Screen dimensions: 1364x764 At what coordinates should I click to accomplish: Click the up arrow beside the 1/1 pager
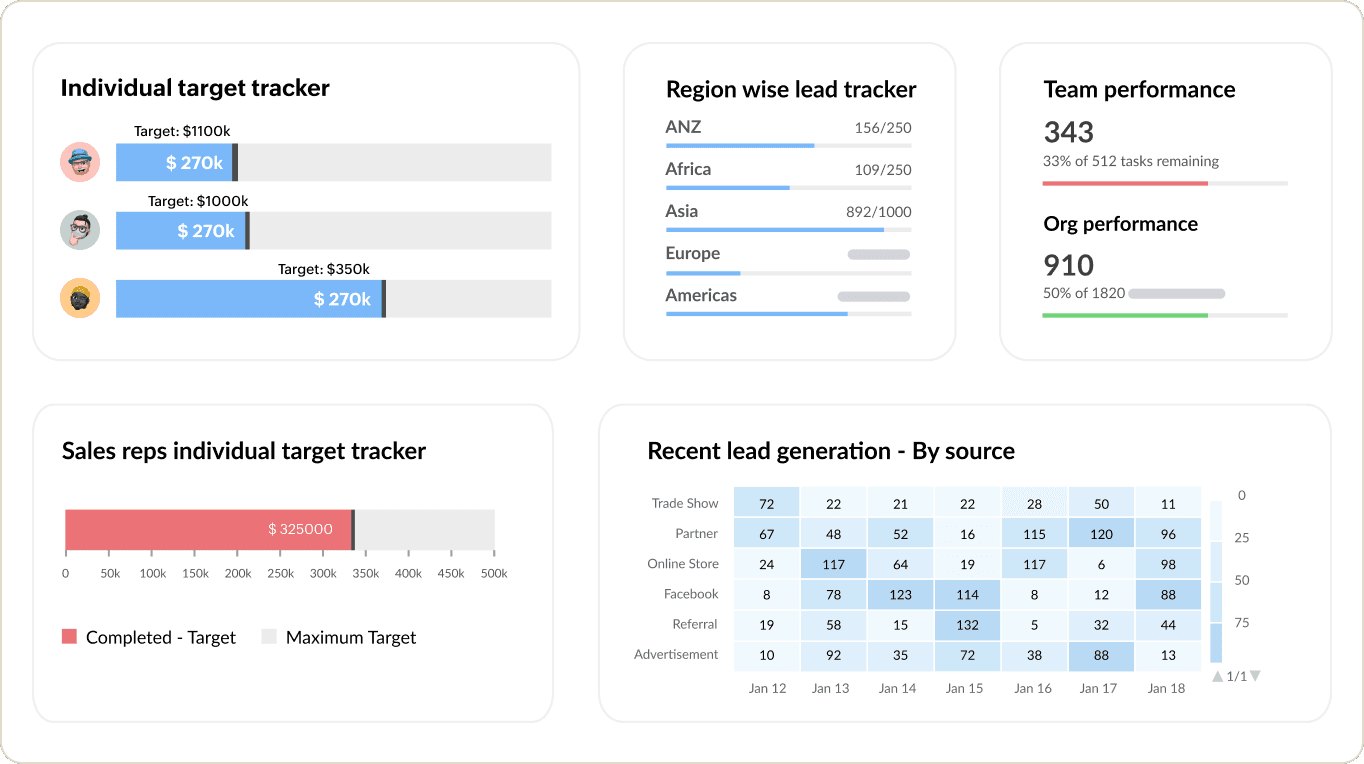1216,676
